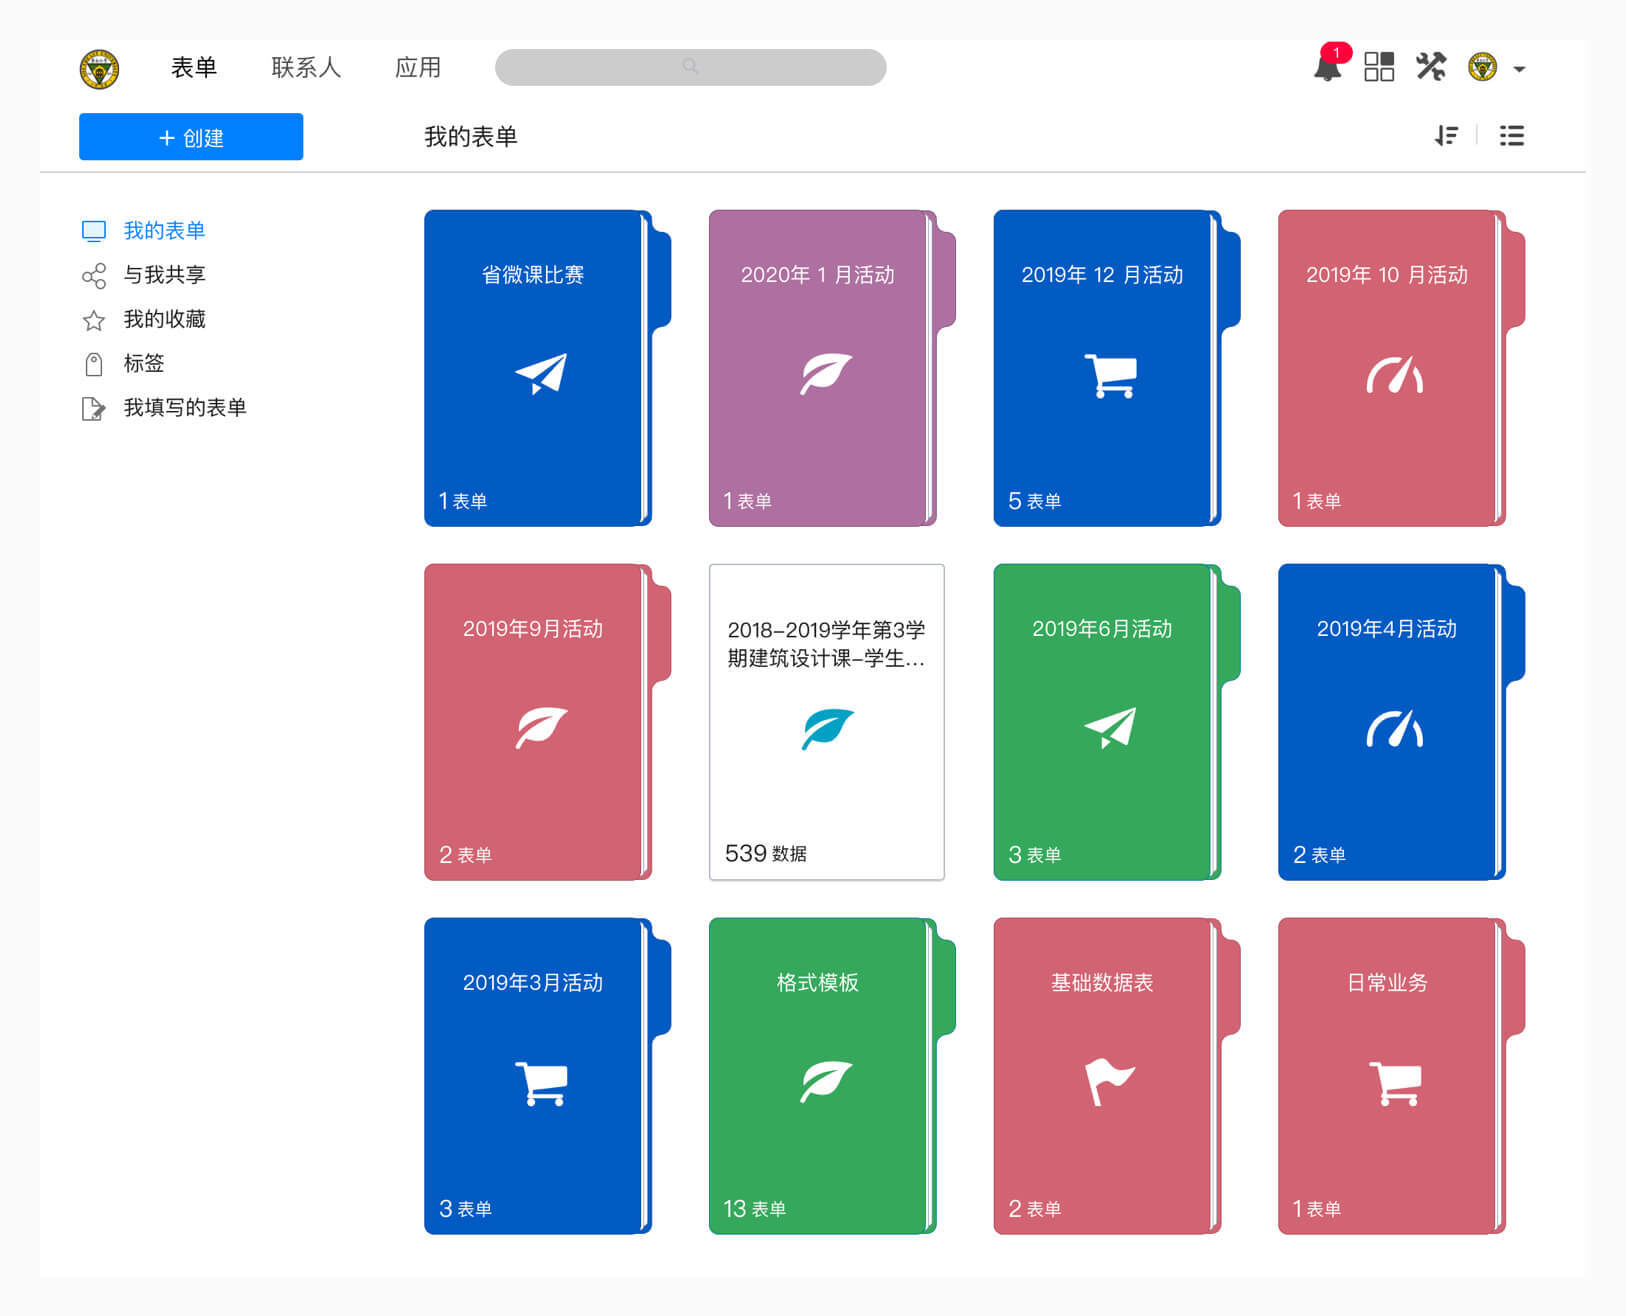Open the 2019年3月活动 folder title
The image size is (1626, 1316).
(x=533, y=983)
